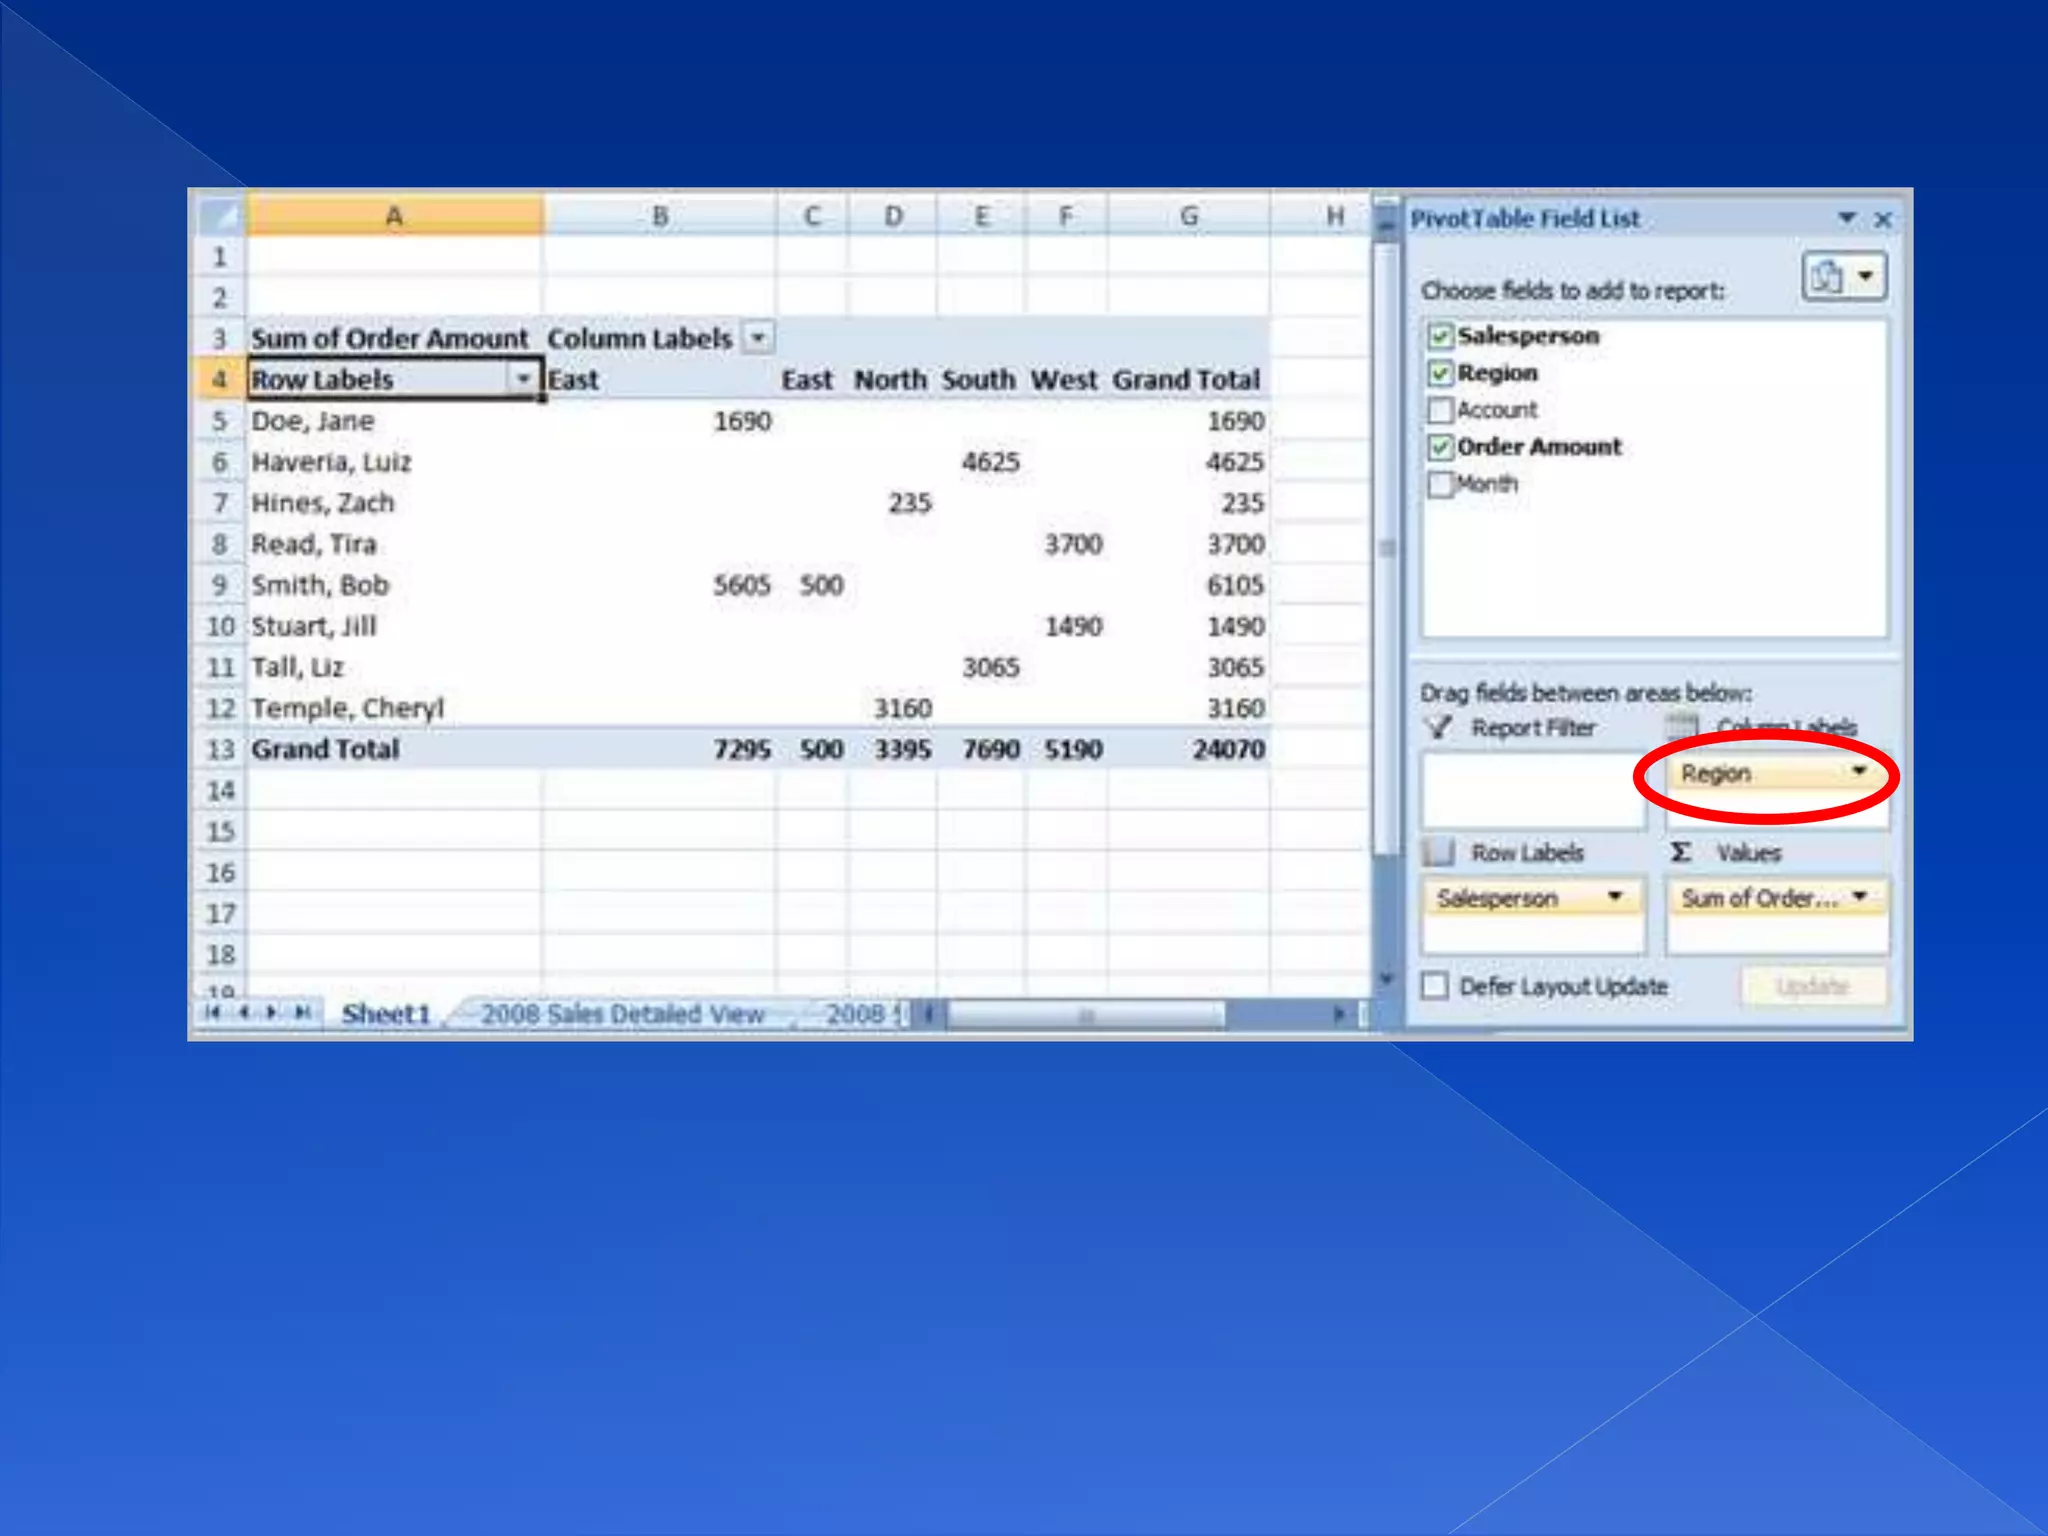Click first-sheet navigation arrow
The image size is (2048, 1536).
(x=212, y=1013)
